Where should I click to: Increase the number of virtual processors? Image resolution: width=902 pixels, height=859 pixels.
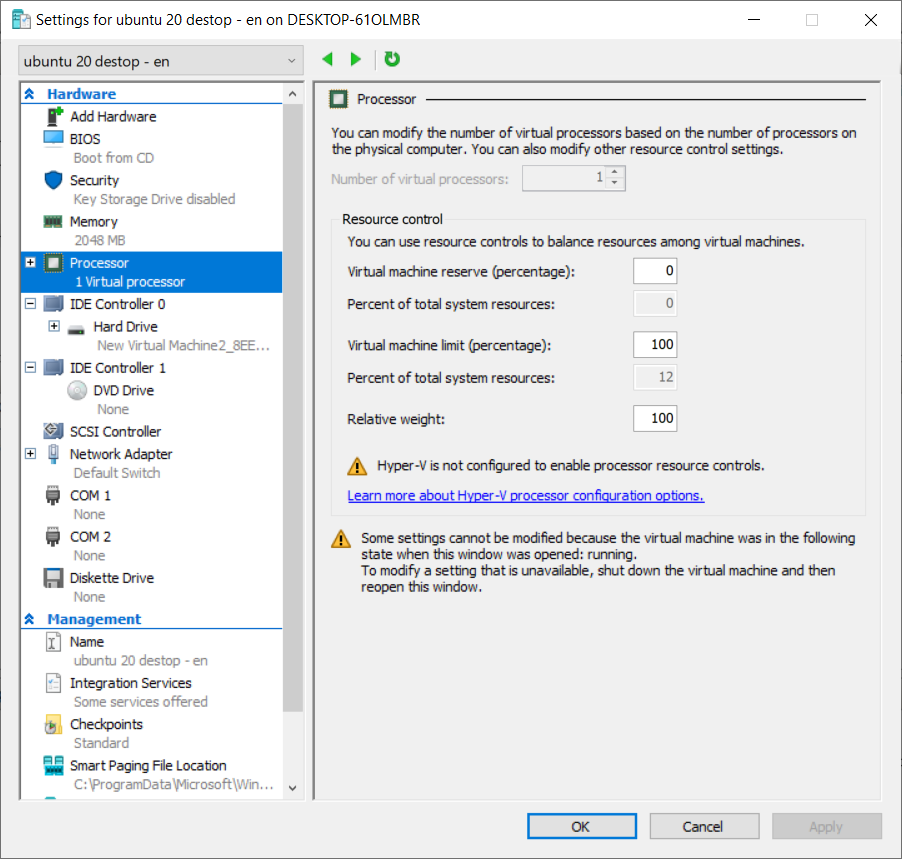click(615, 173)
